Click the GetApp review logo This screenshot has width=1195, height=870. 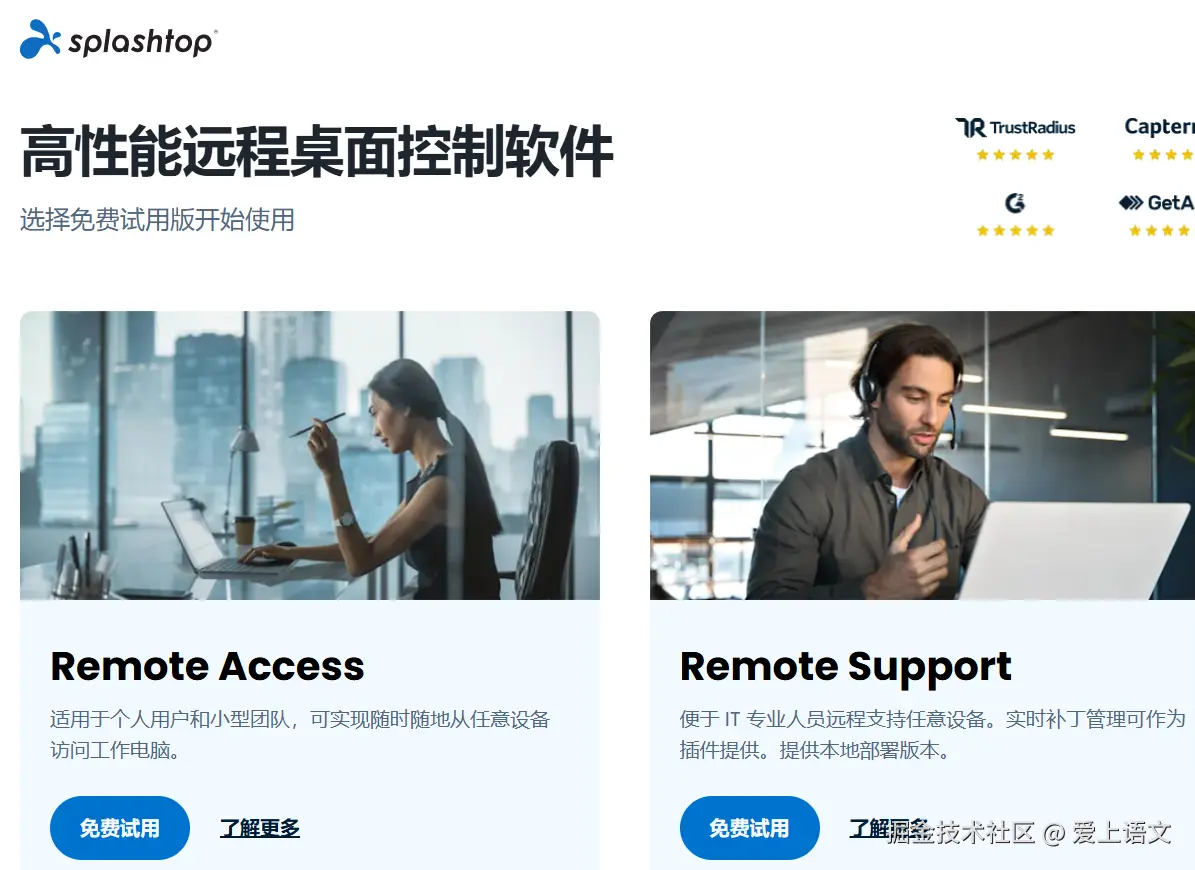[1156, 203]
